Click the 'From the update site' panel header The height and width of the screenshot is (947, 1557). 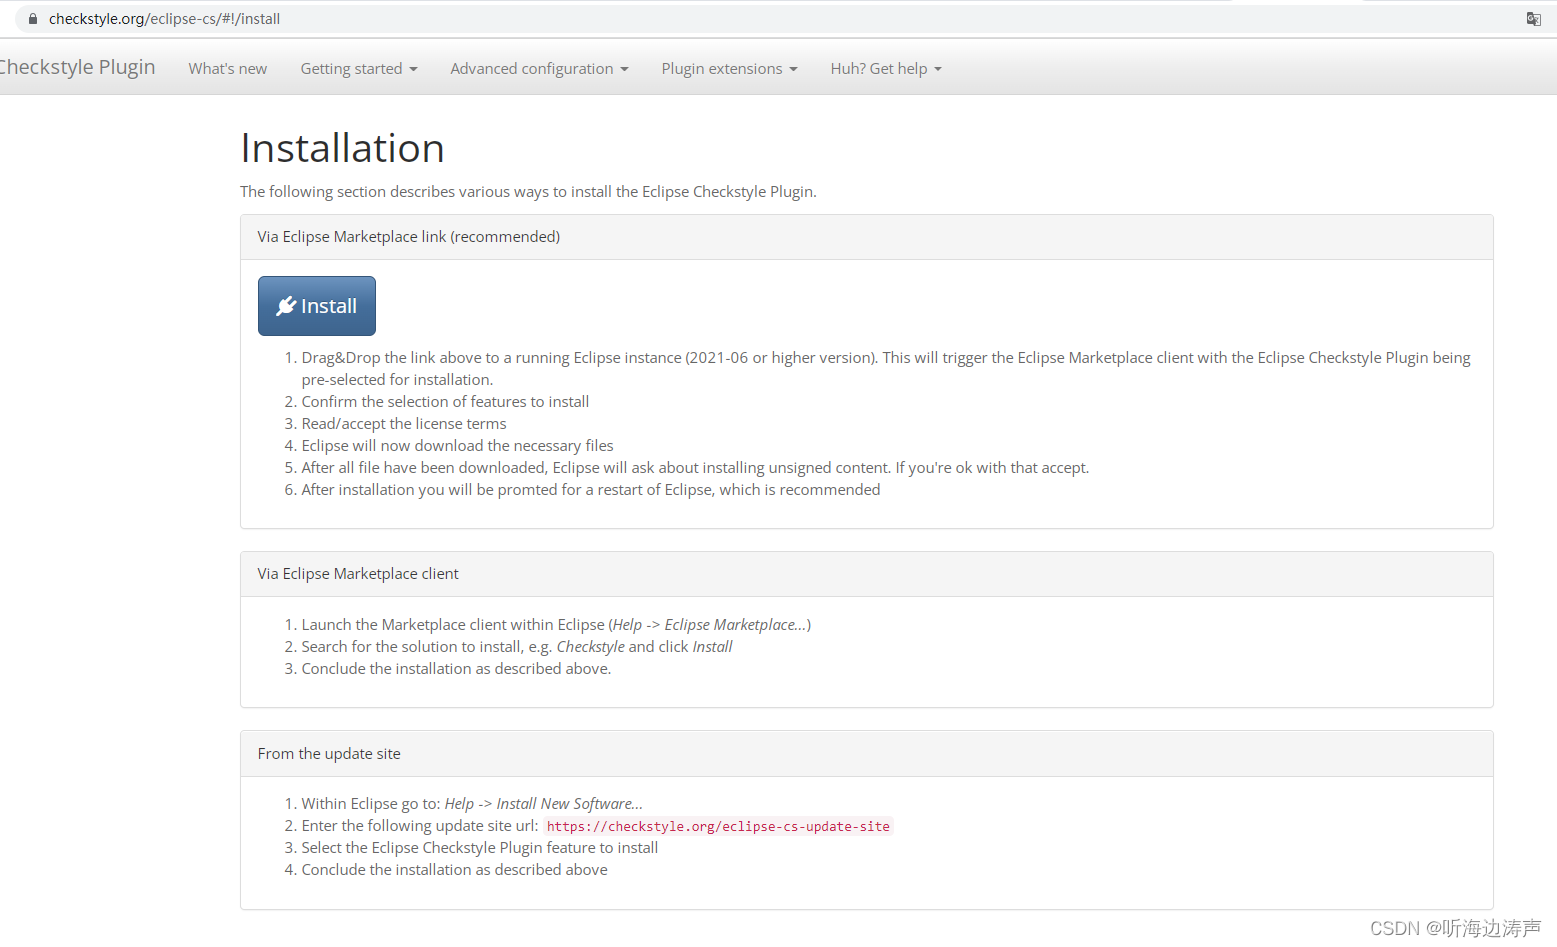[x=867, y=754]
